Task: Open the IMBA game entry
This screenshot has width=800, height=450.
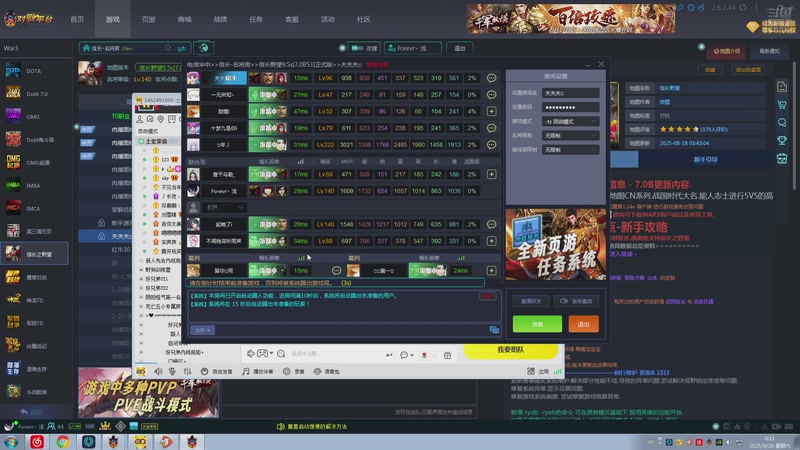Action: click(x=34, y=186)
